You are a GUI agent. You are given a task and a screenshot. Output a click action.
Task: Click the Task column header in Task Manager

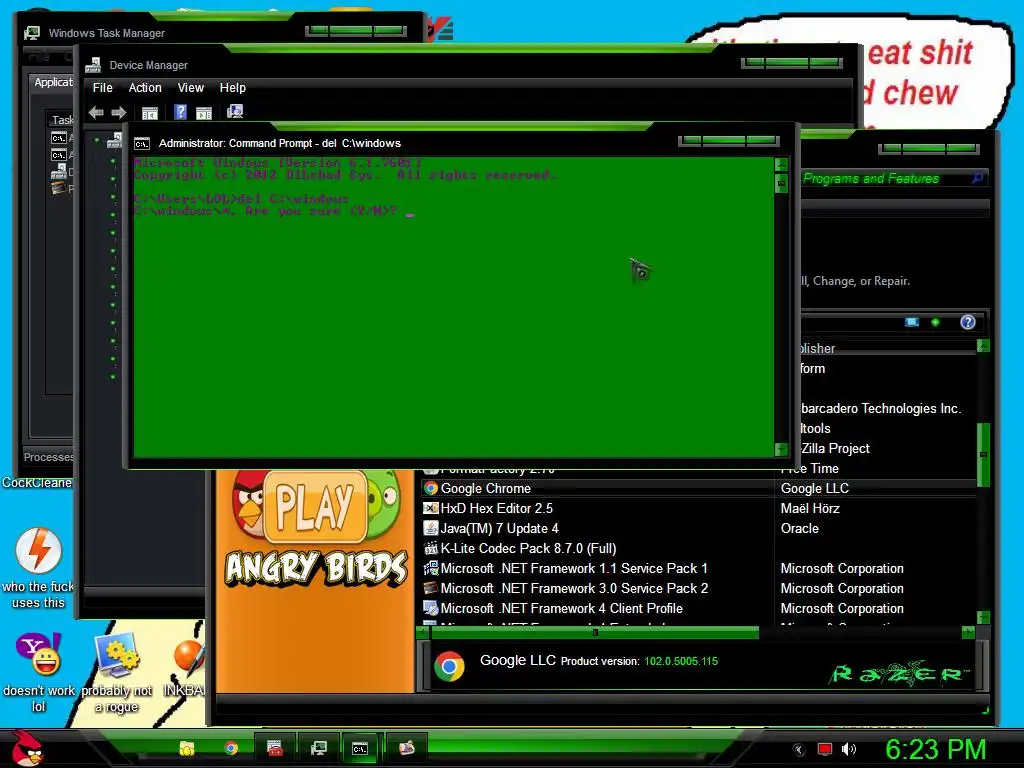pyautogui.click(x=62, y=120)
